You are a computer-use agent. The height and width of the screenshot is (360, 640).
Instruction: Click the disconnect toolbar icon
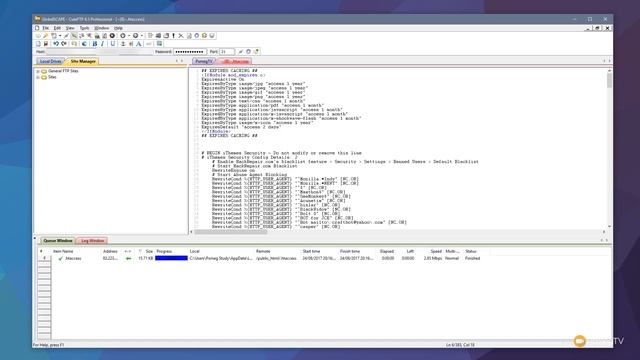pos(74,36)
